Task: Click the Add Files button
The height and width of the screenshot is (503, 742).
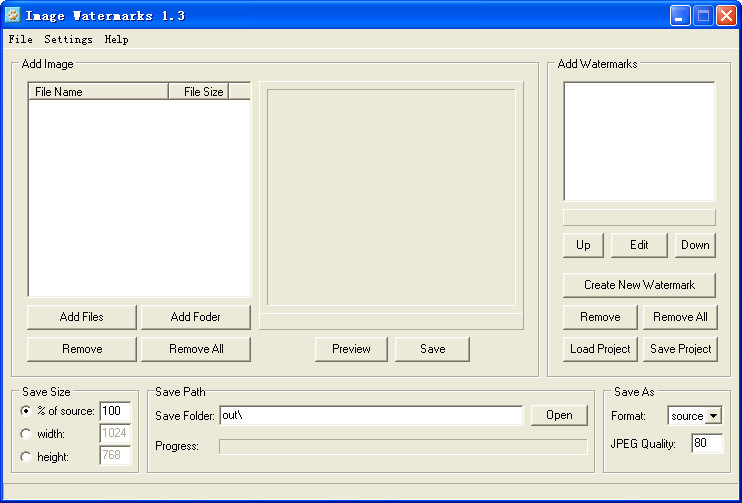Action: click(82, 317)
